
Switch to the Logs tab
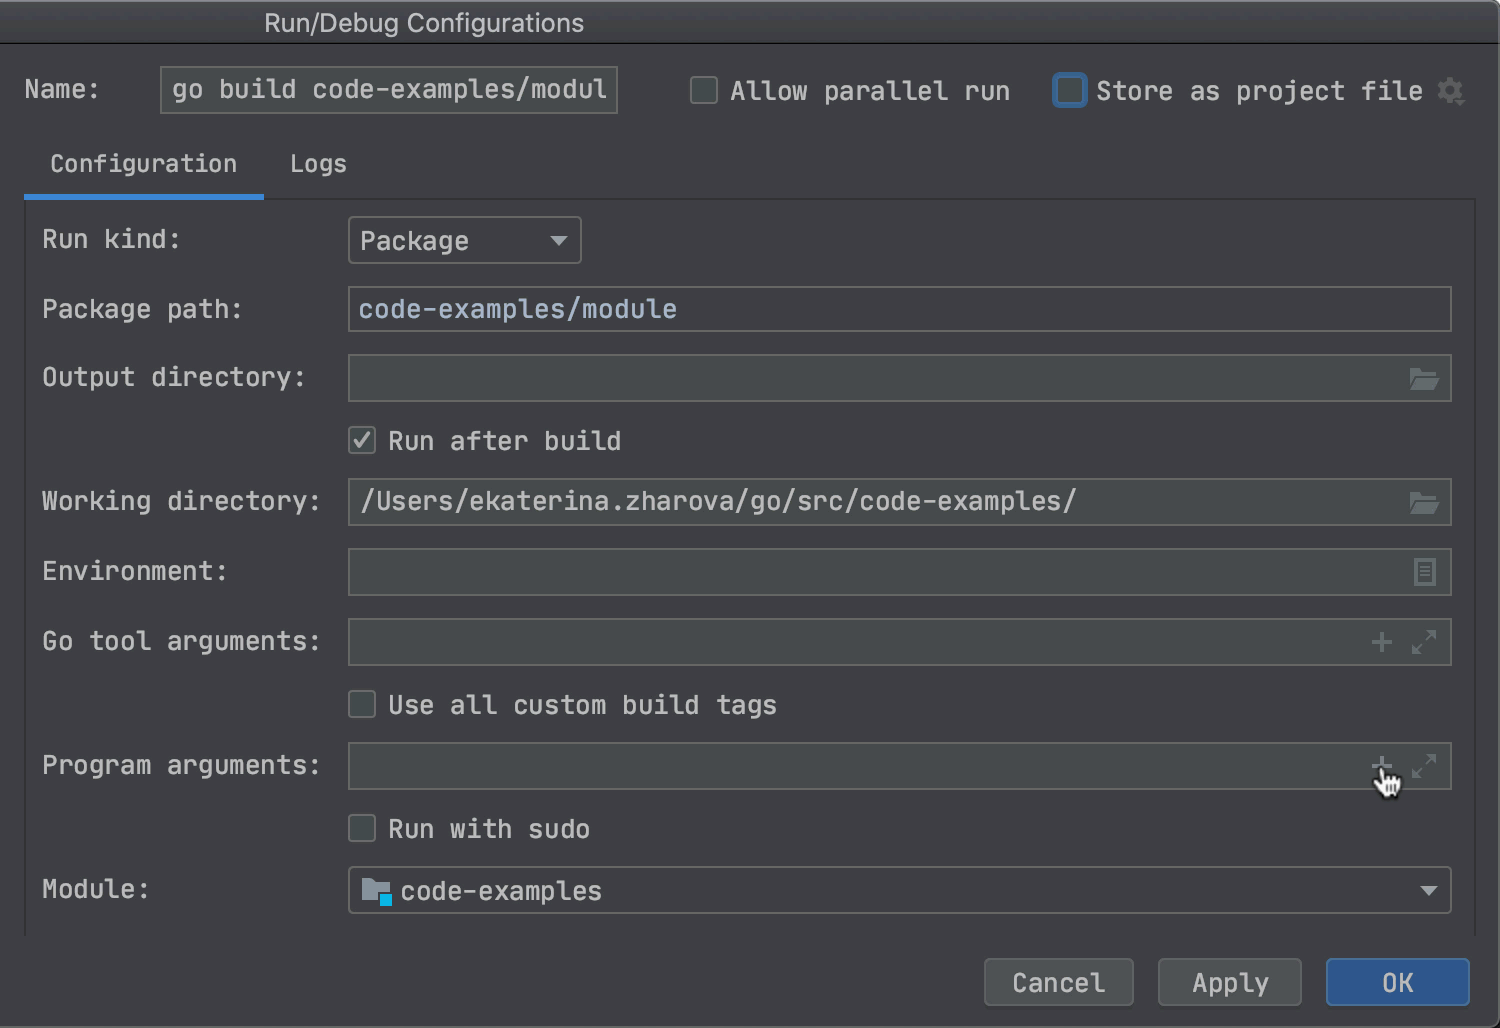point(318,164)
